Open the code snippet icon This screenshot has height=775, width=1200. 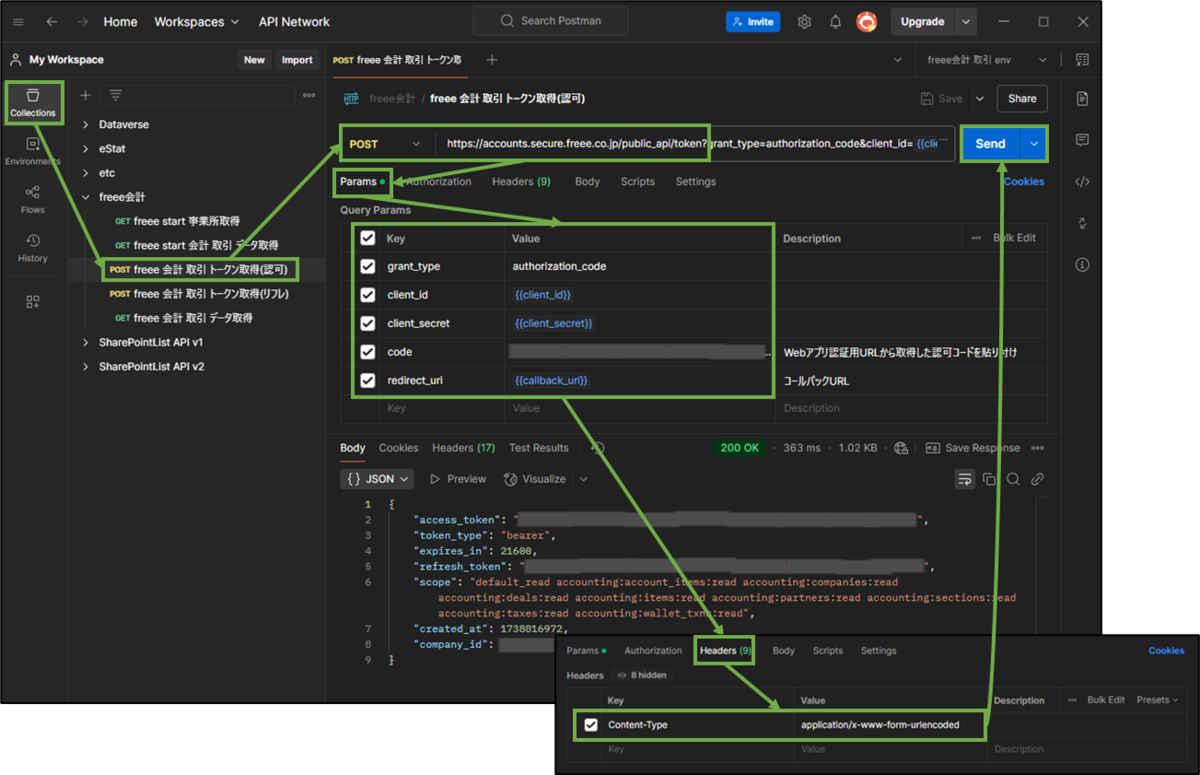click(x=1082, y=181)
